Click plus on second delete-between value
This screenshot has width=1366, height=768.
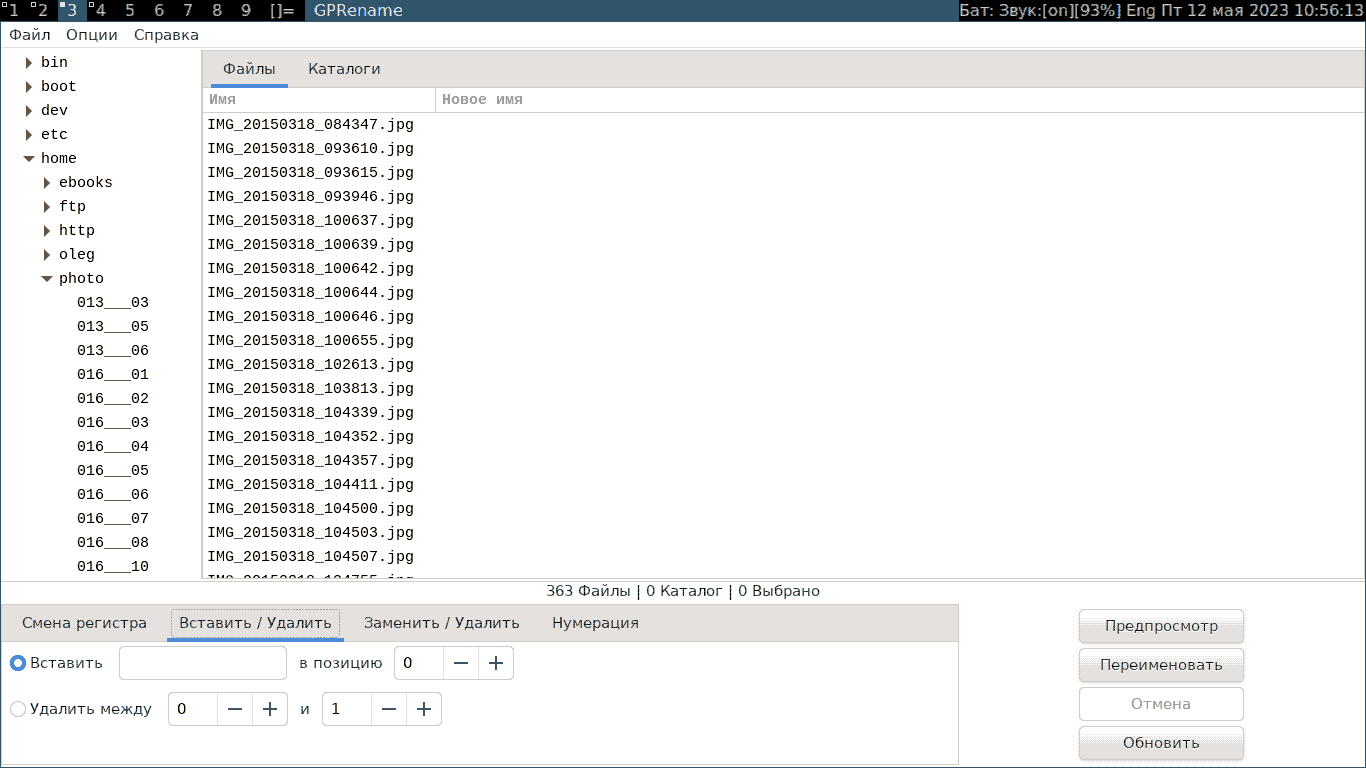tap(424, 709)
